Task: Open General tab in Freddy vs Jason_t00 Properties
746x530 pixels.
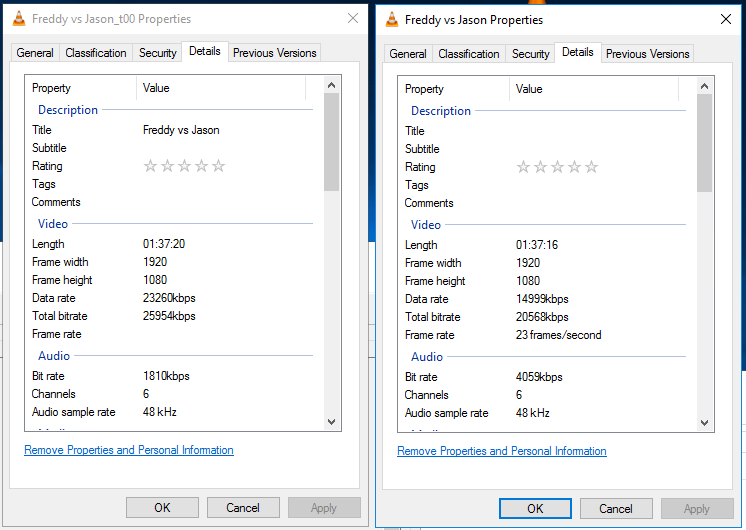Action: tap(35, 53)
